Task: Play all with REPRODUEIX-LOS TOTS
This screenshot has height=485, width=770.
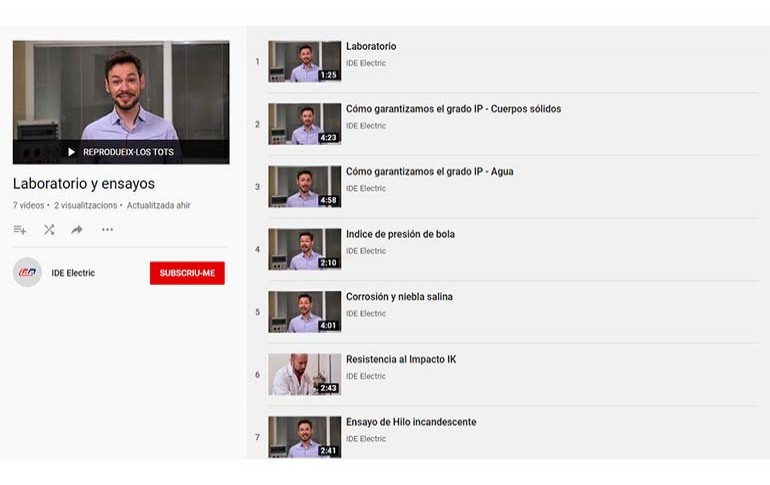Action: pos(121,152)
